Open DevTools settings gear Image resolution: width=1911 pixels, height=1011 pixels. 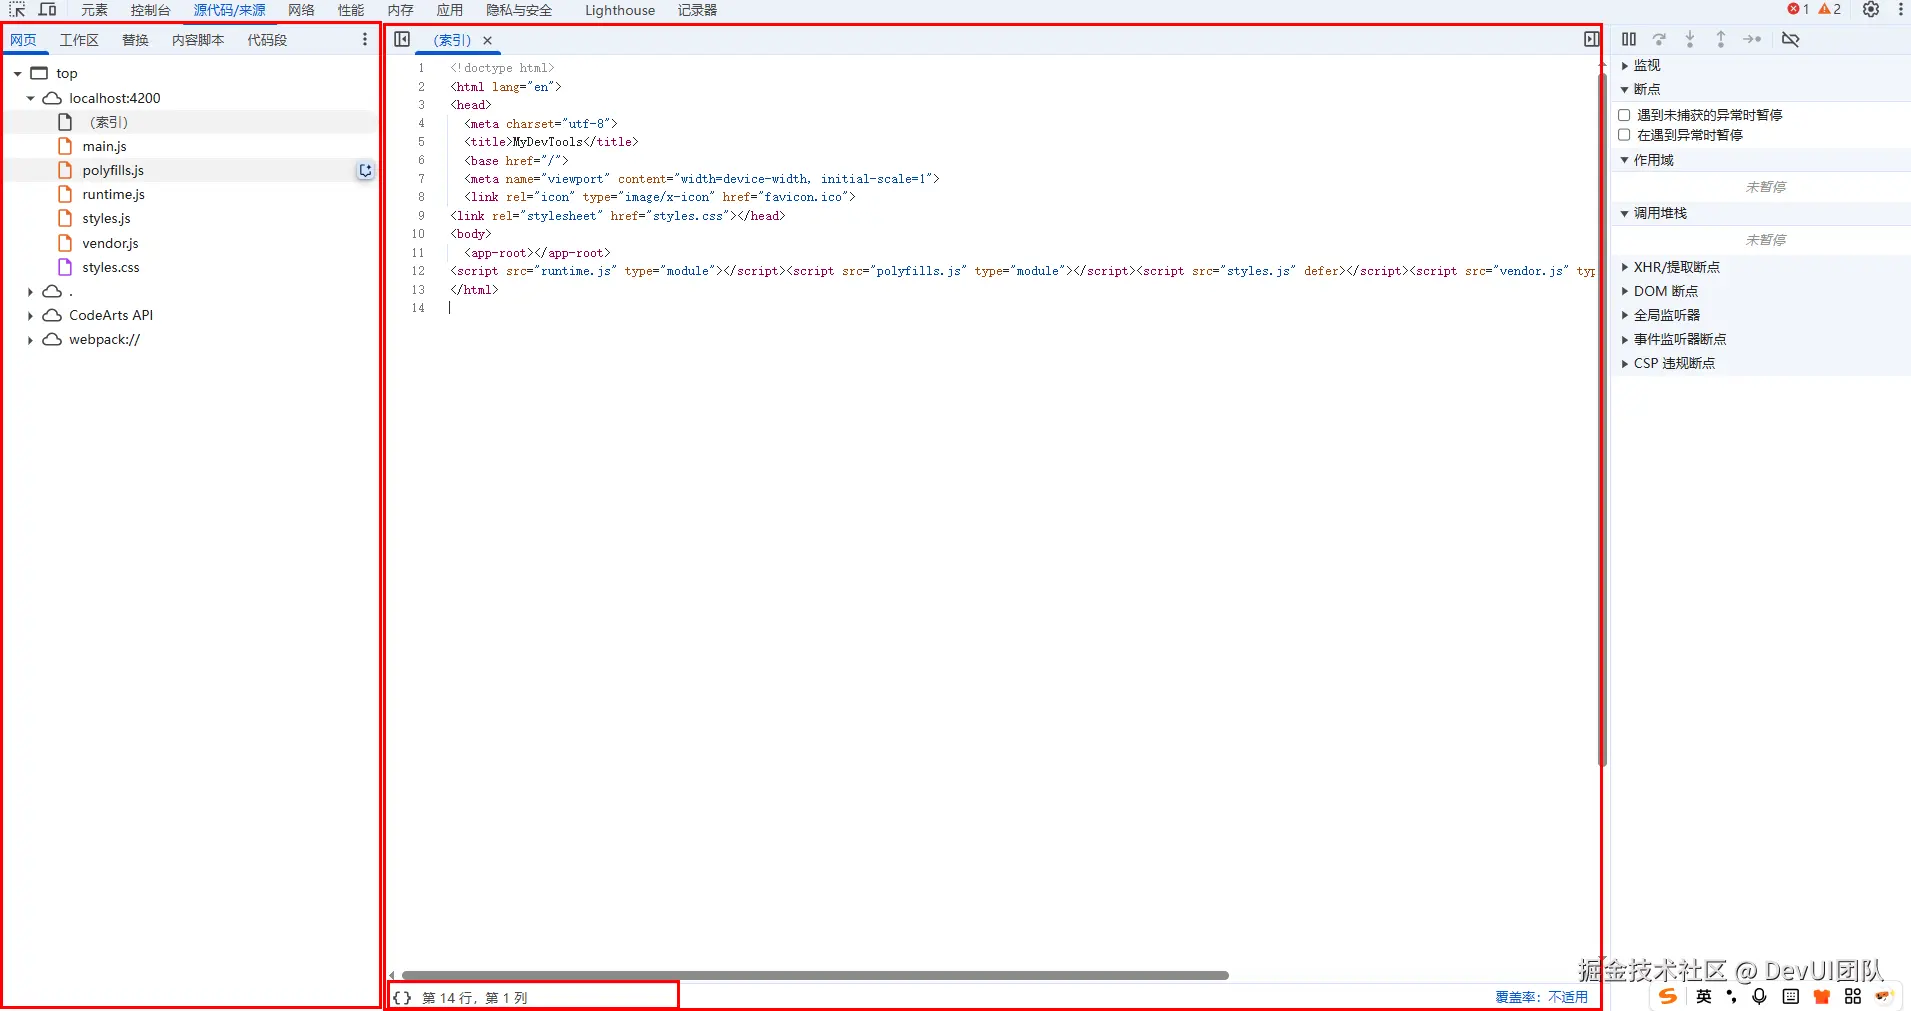pyautogui.click(x=1871, y=10)
